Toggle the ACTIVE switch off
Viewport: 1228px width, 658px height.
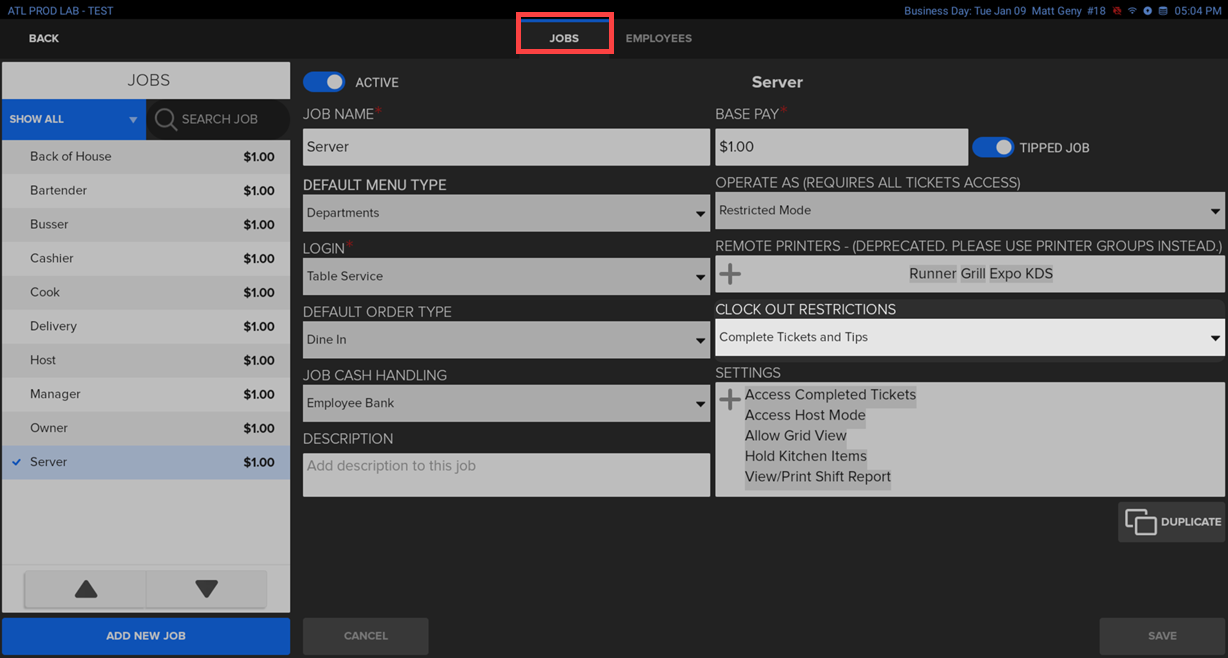pos(323,83)
